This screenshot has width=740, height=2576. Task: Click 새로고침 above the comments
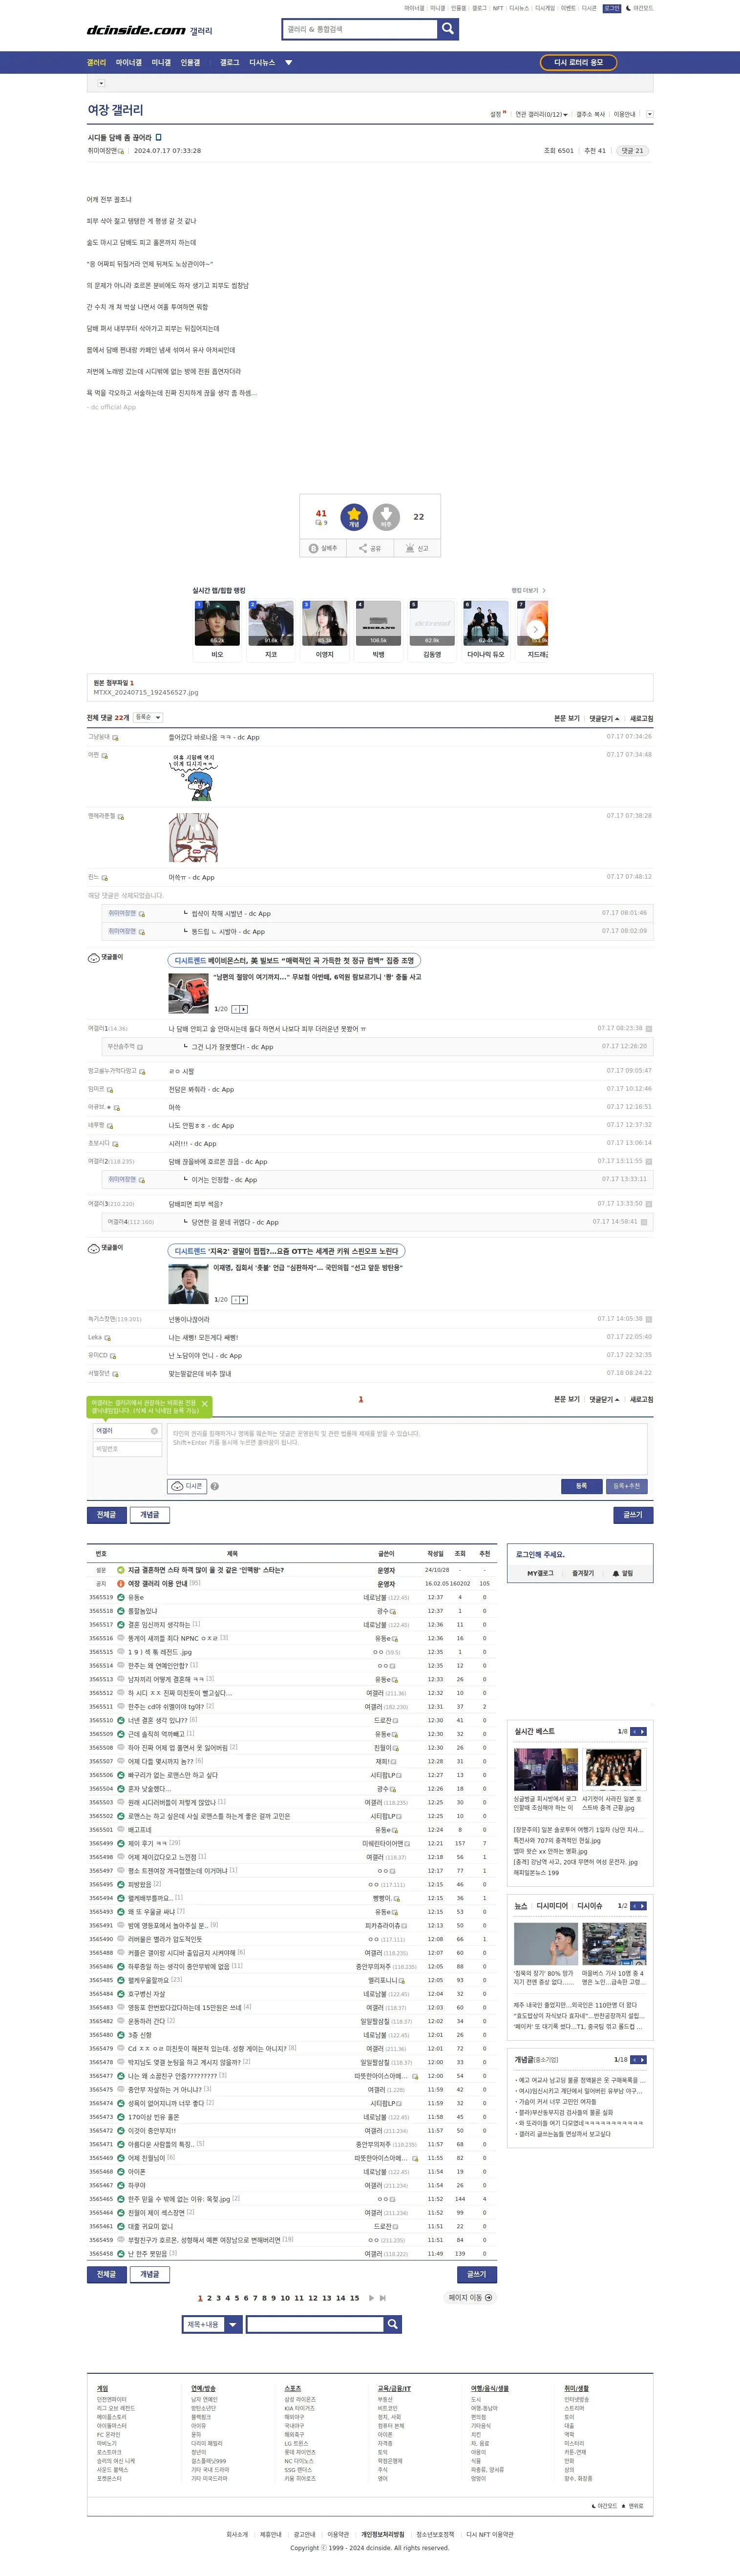pyautogui.click(x=641, y=718)
